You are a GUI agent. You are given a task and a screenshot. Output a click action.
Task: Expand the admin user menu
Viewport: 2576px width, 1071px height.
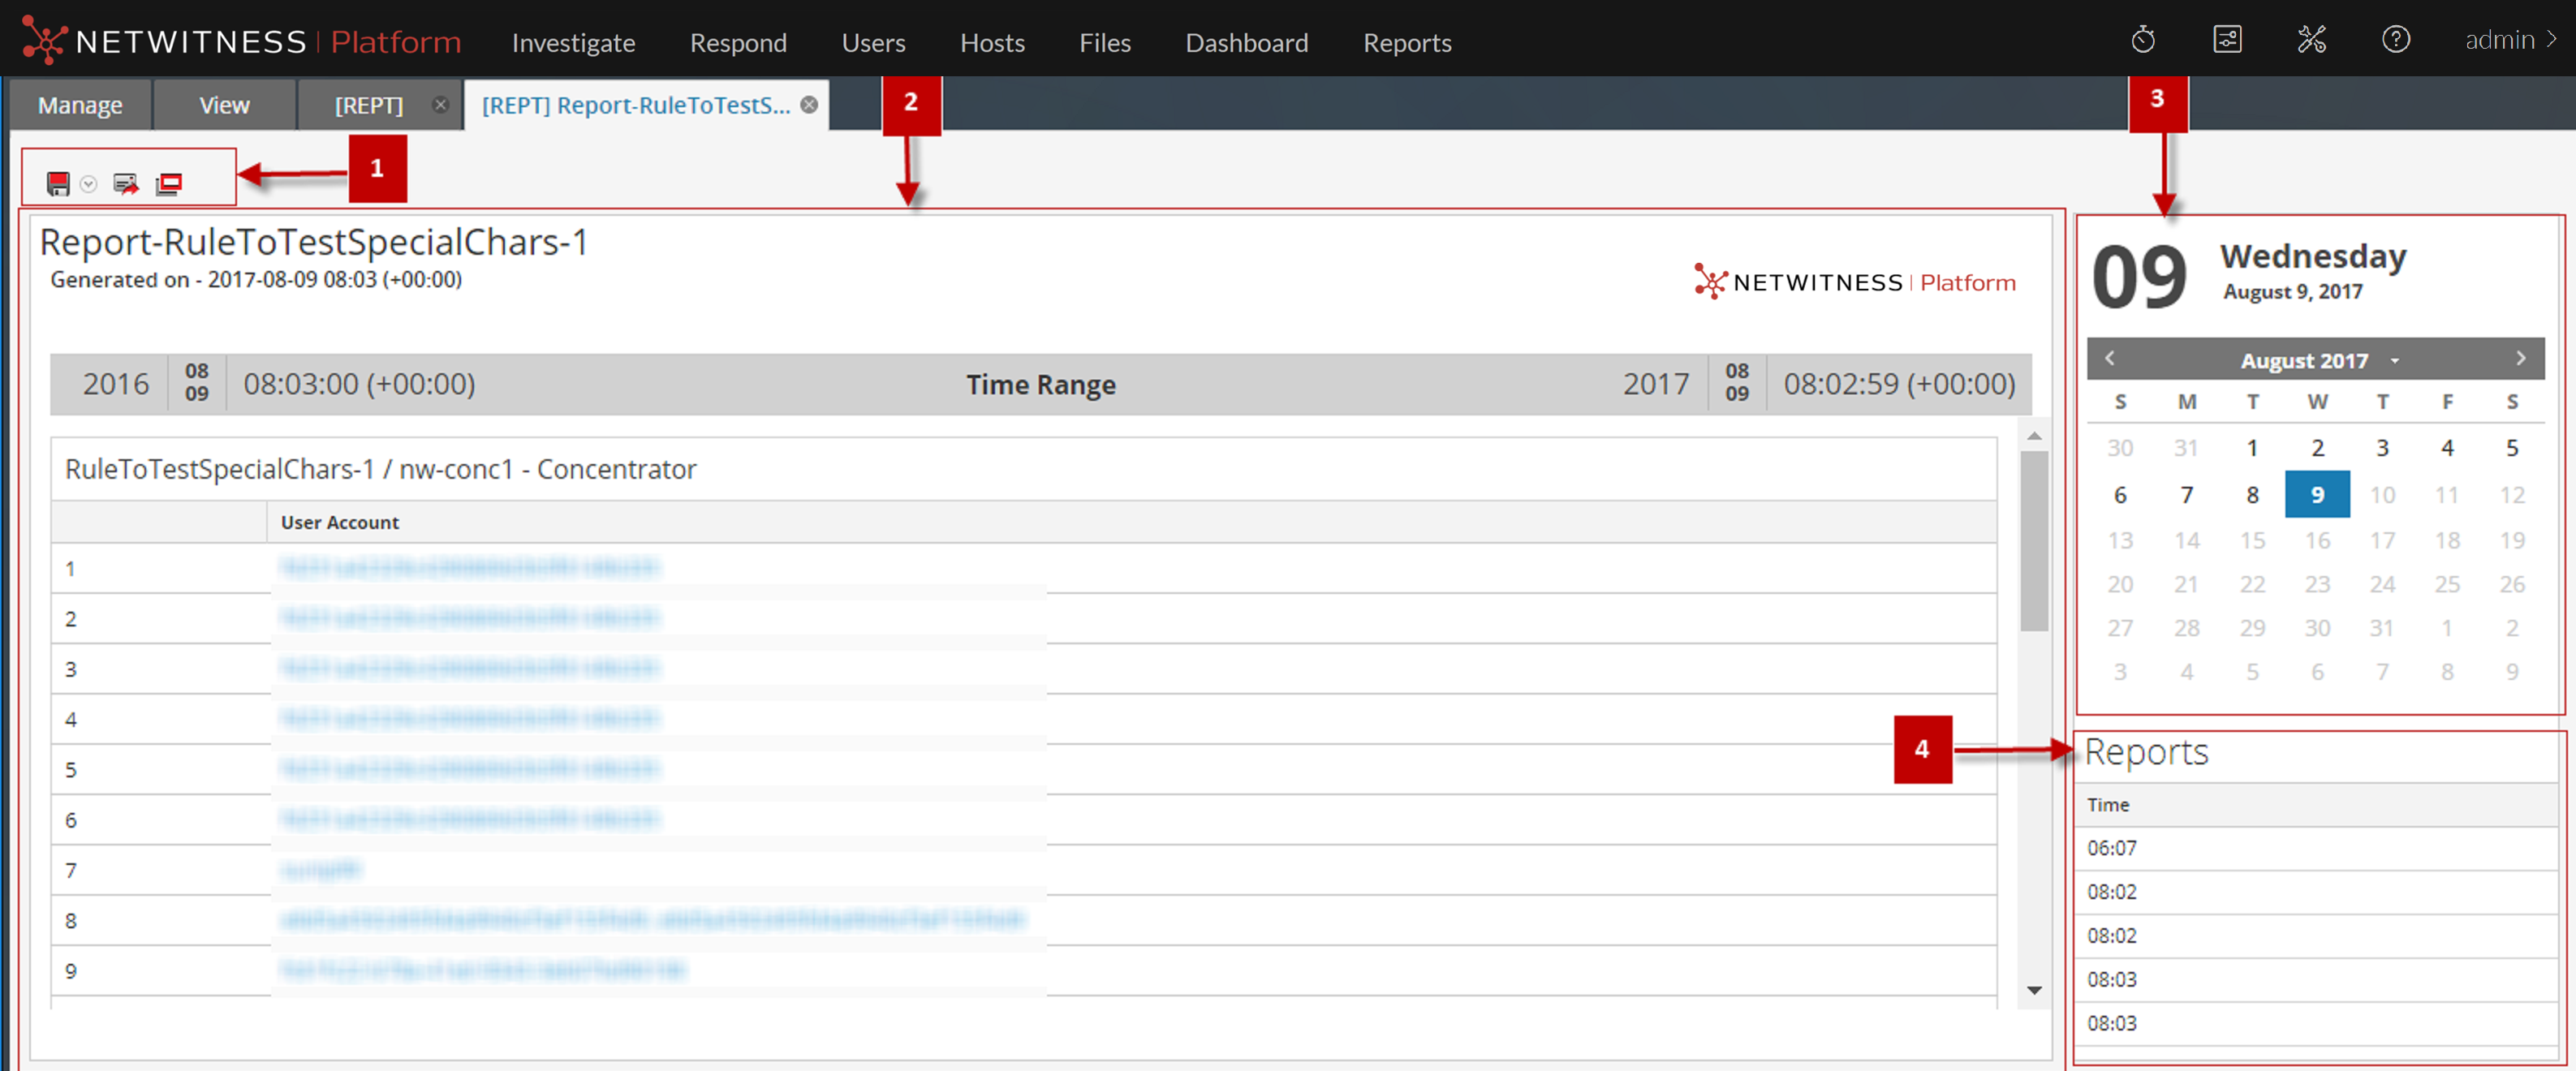[x=2509, y=40]
